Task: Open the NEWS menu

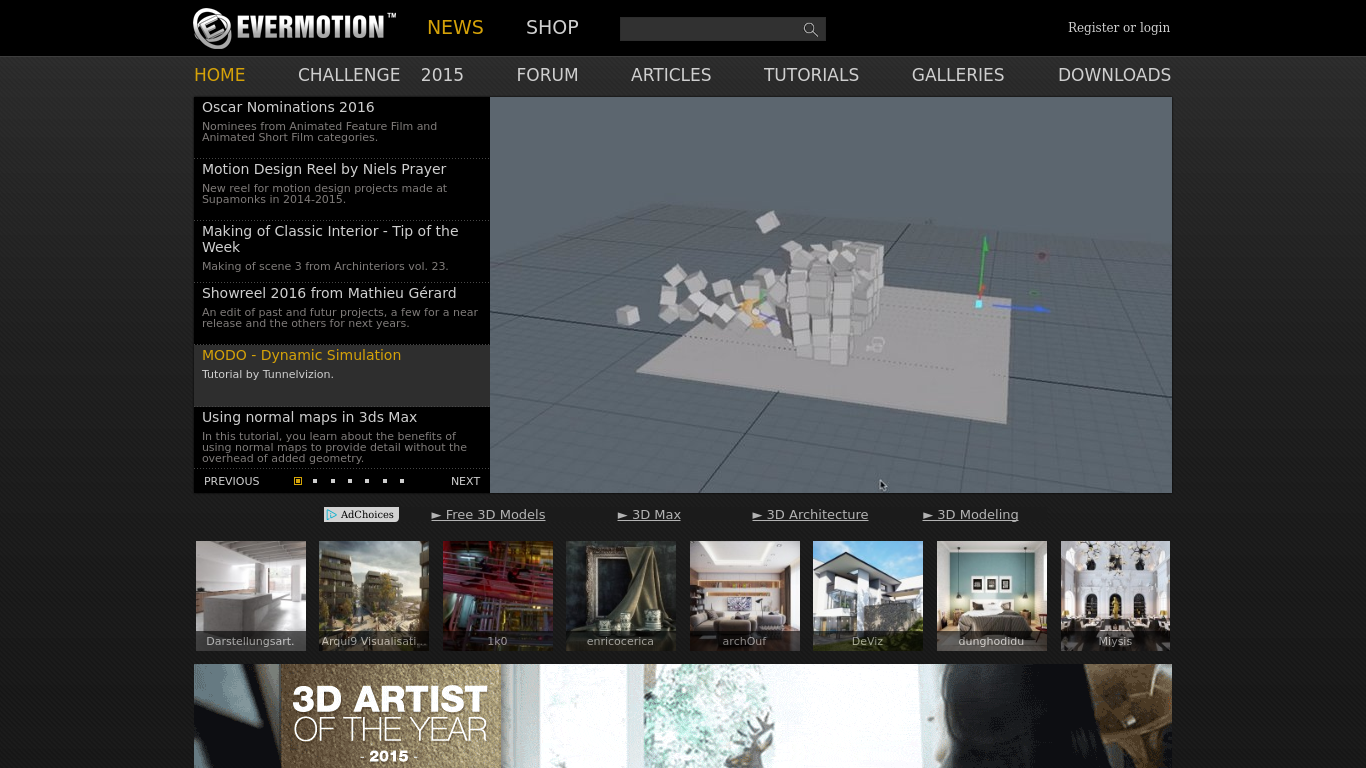Action: (x=455, y=27)
